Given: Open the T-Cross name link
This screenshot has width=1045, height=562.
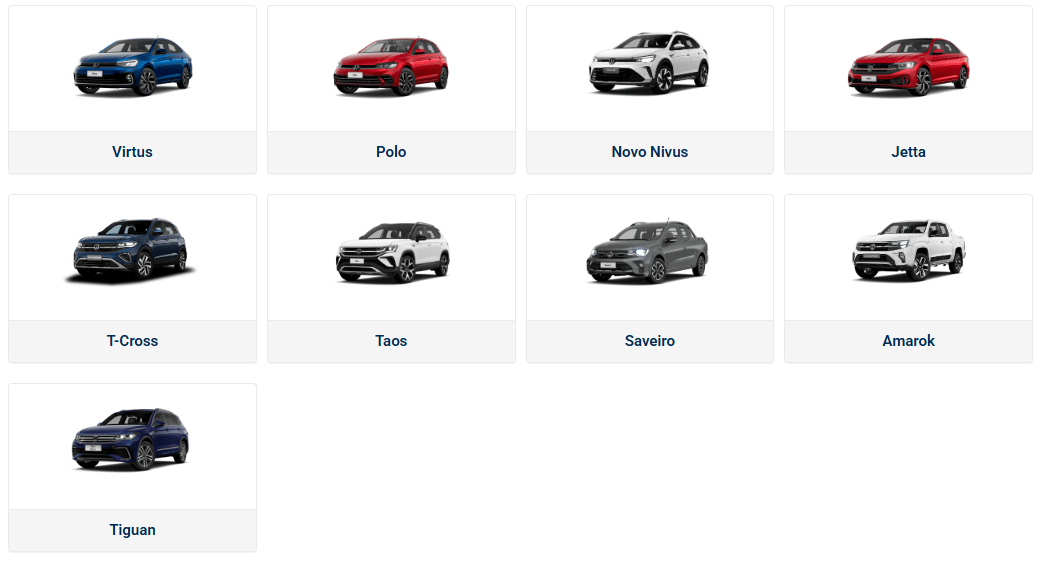Looking at the screenshot, I should coord(133,341).
